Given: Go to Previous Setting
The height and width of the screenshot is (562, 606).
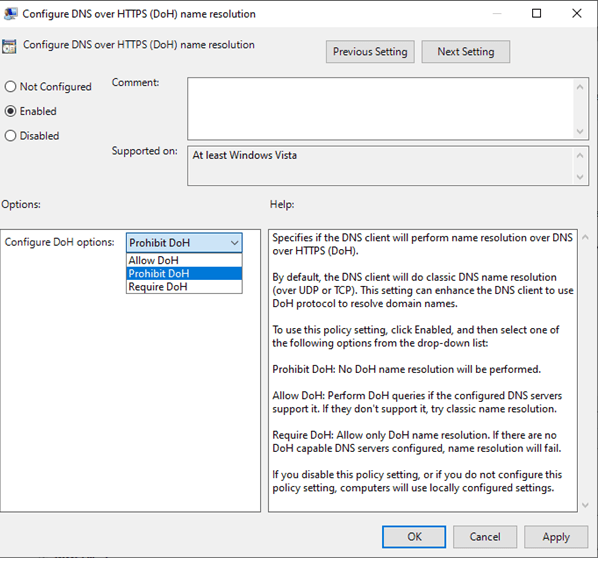Looking at the screenshot, I should pos(370,52).
